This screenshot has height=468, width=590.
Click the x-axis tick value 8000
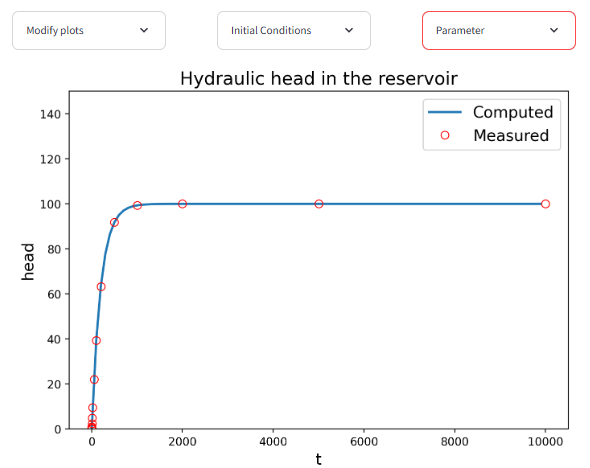[x=455, y=441]
